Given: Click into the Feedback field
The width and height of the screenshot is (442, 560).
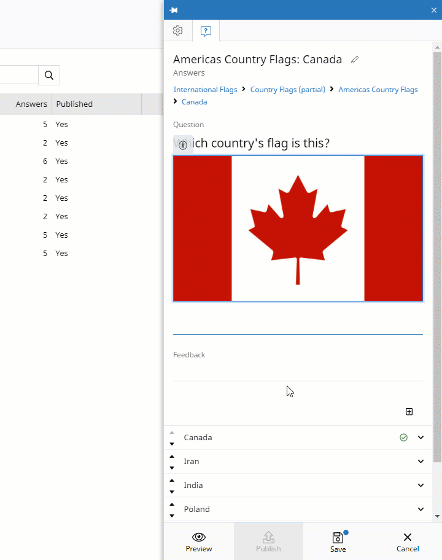Looking at the screenshot, I should [298, 372].
